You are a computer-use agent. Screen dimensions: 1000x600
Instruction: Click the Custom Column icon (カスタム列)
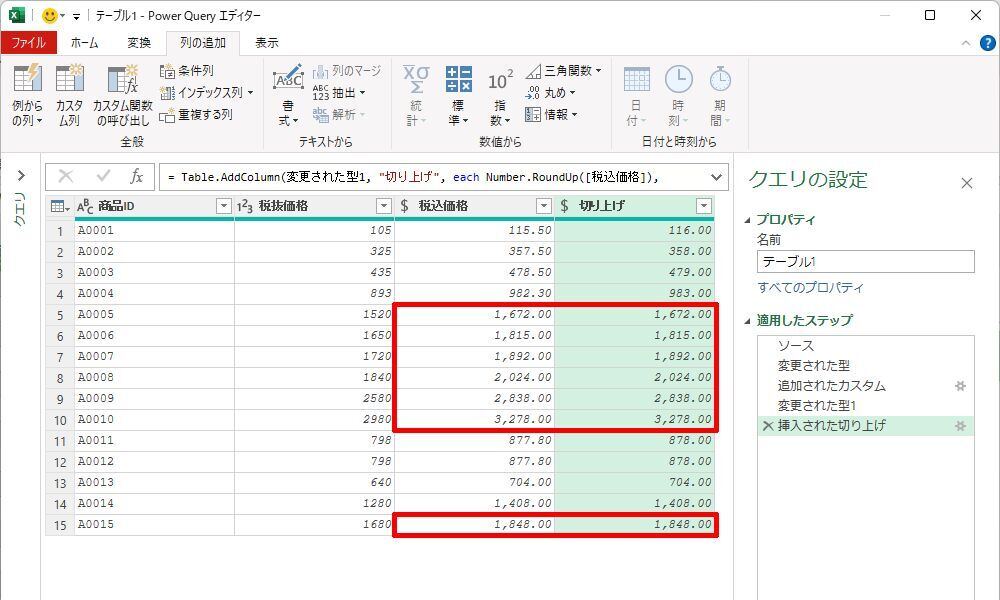click(69, 94)
